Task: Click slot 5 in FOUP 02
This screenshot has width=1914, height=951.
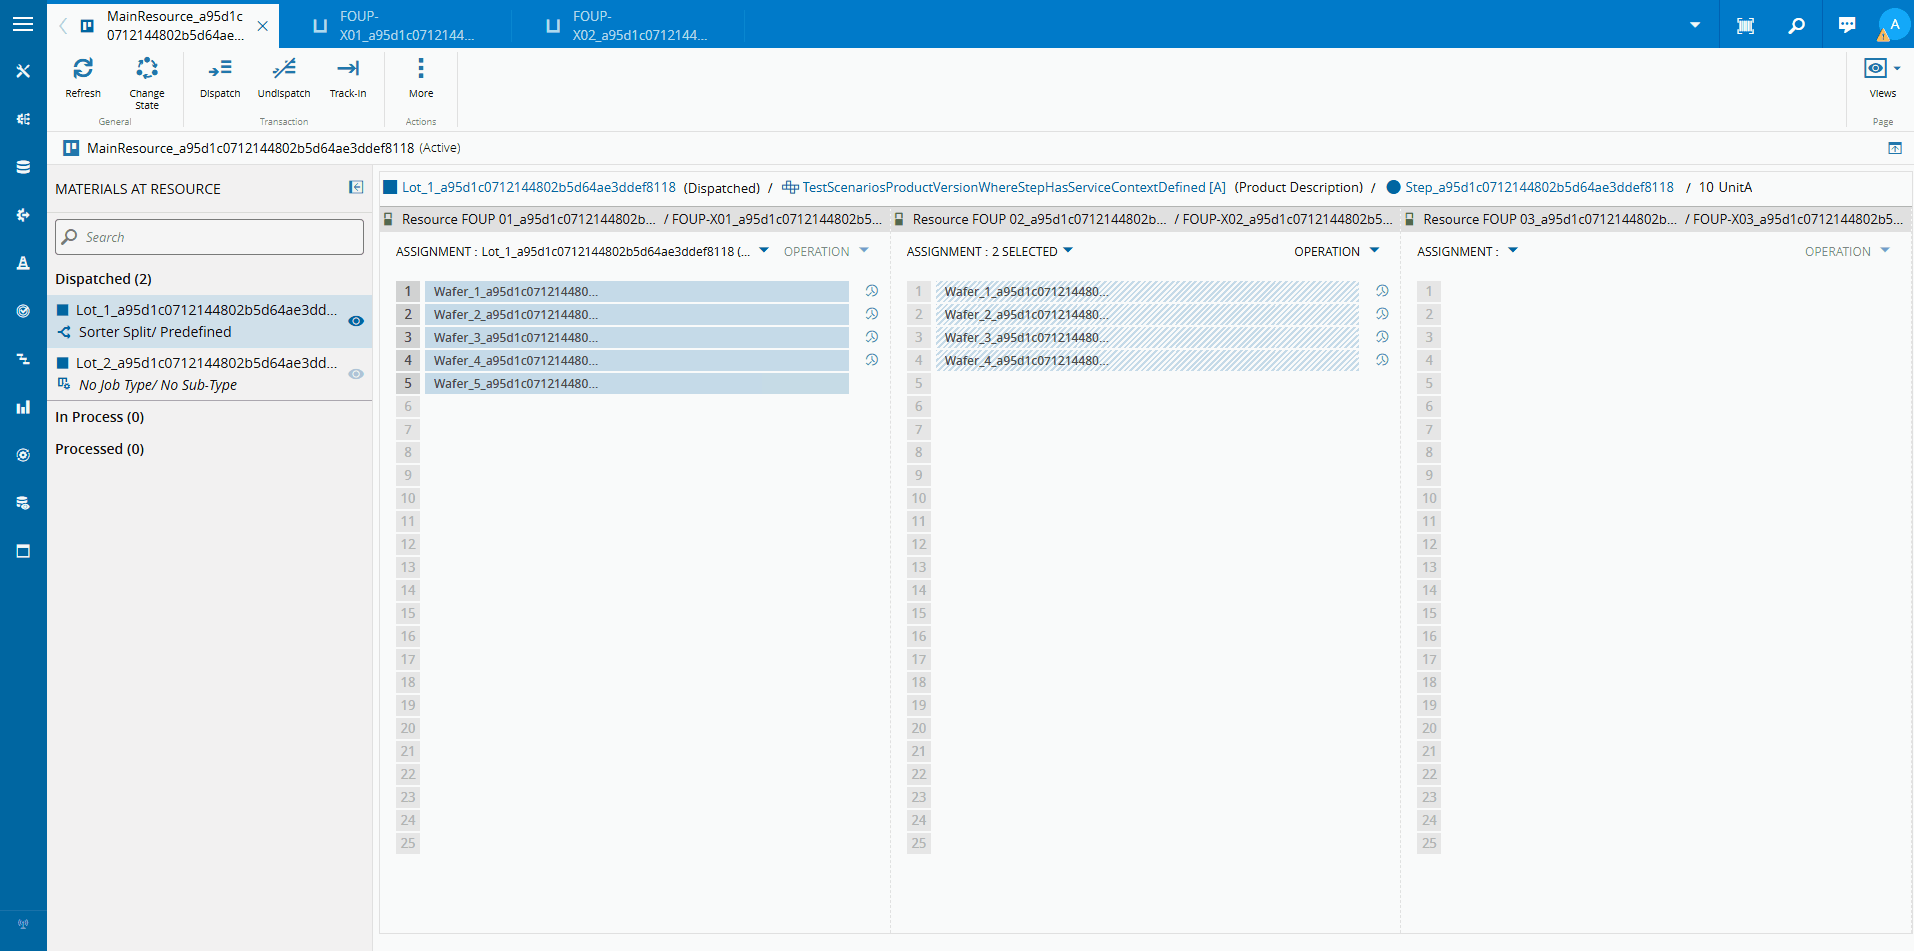Action: (918, 383)
